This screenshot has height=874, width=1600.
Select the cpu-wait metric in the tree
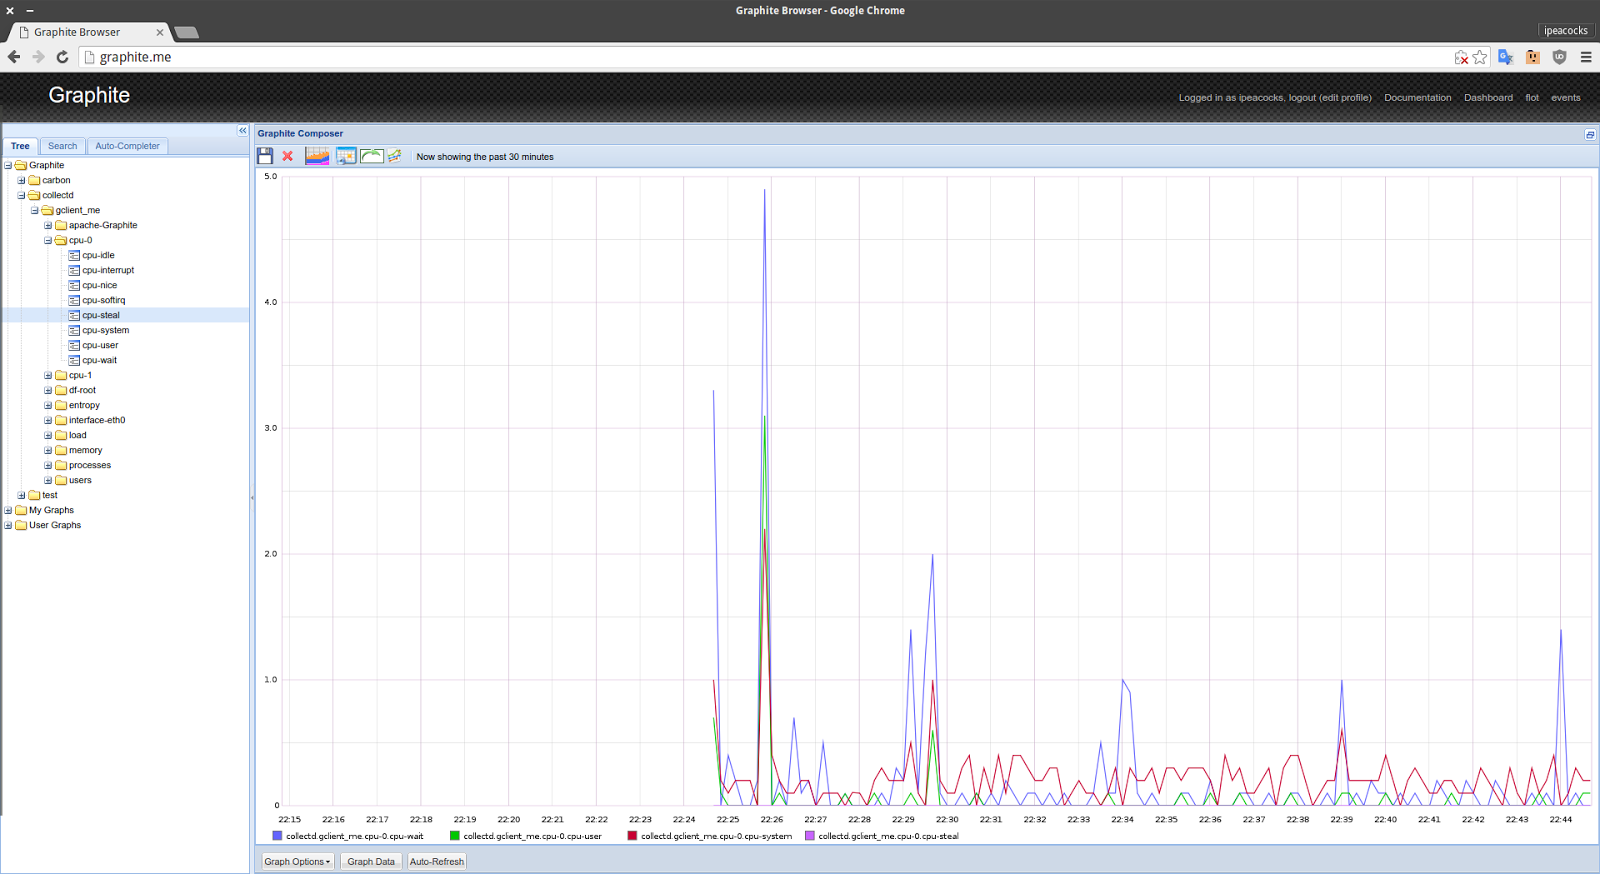point(100,360)
